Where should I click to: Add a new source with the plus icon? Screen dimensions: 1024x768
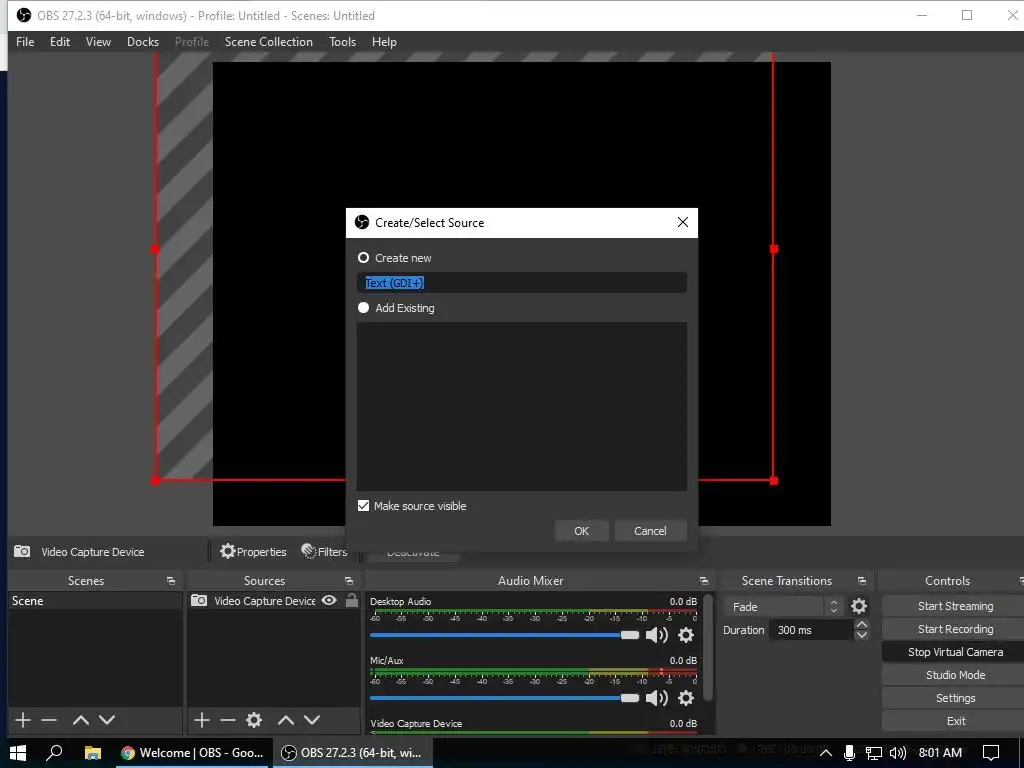(x=202, y=720)
